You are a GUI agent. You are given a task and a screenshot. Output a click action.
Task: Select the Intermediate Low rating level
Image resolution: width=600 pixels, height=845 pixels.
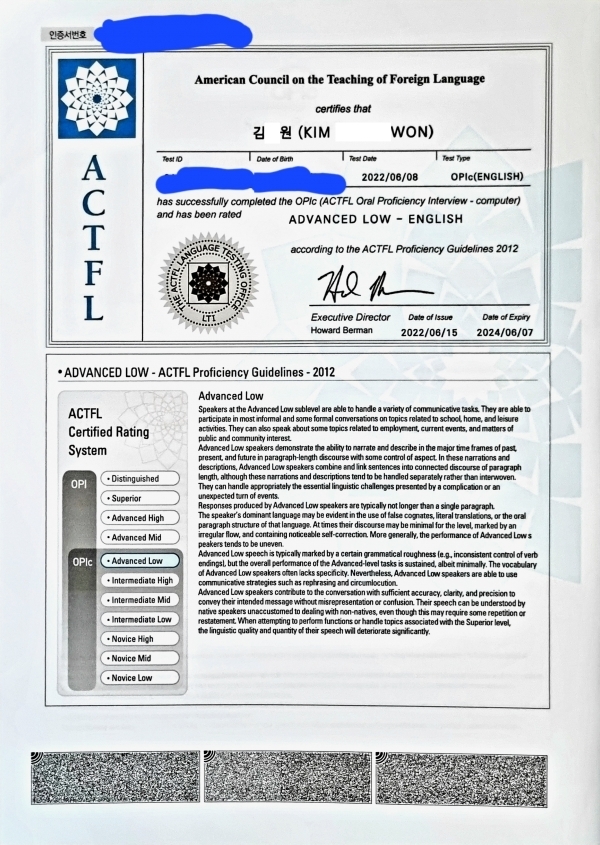140,619
